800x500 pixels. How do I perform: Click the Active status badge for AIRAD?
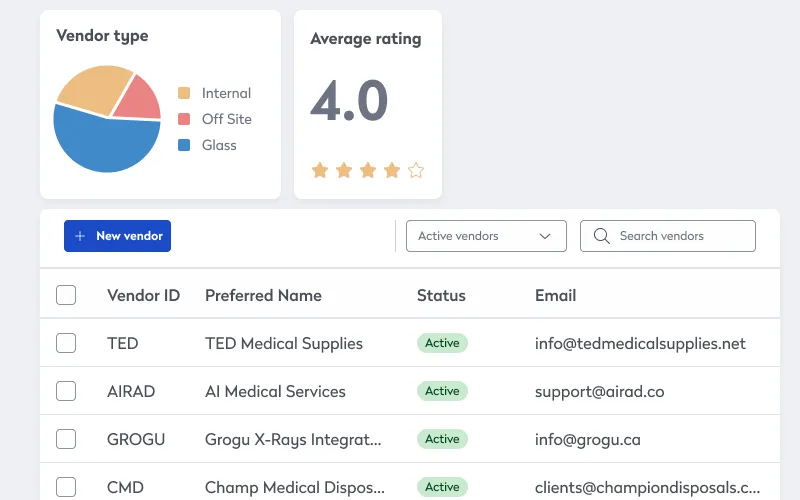coord(442,391)
